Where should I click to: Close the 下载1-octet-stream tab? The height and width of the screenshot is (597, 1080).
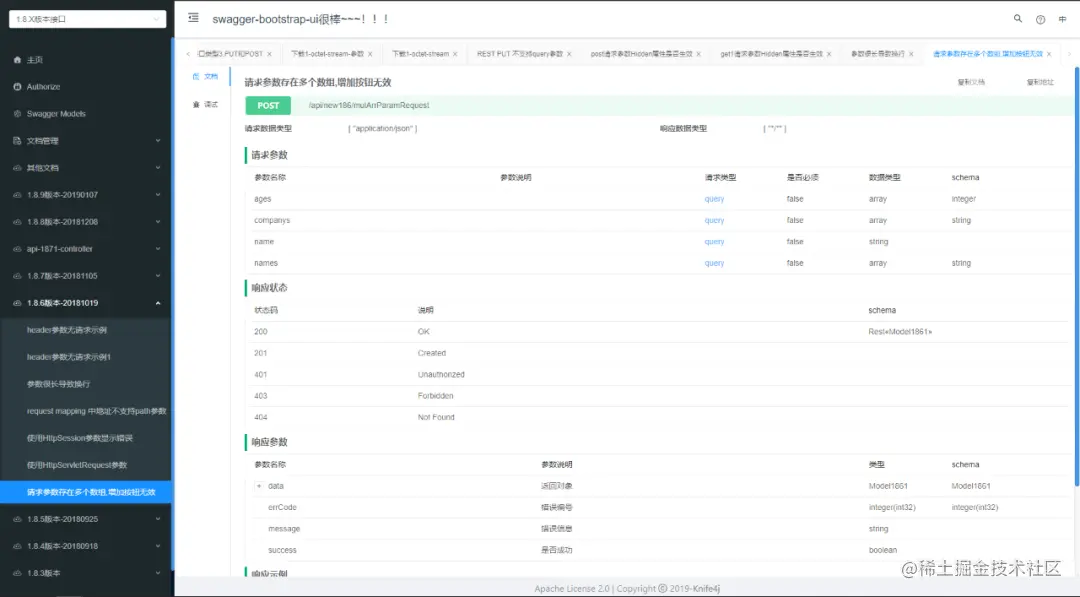click(455, 54)
